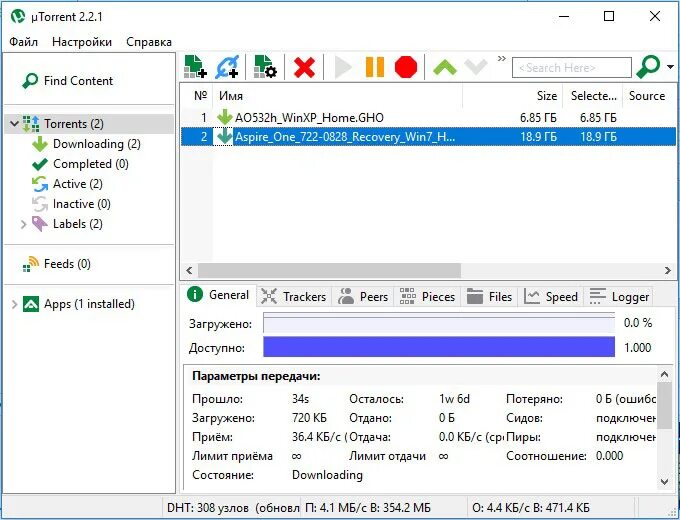Select torrent AO532h_WinXP_Home.GHO
Image resolution: width=680 pixels, height=520 pixels.
click(x=428, y=118)
